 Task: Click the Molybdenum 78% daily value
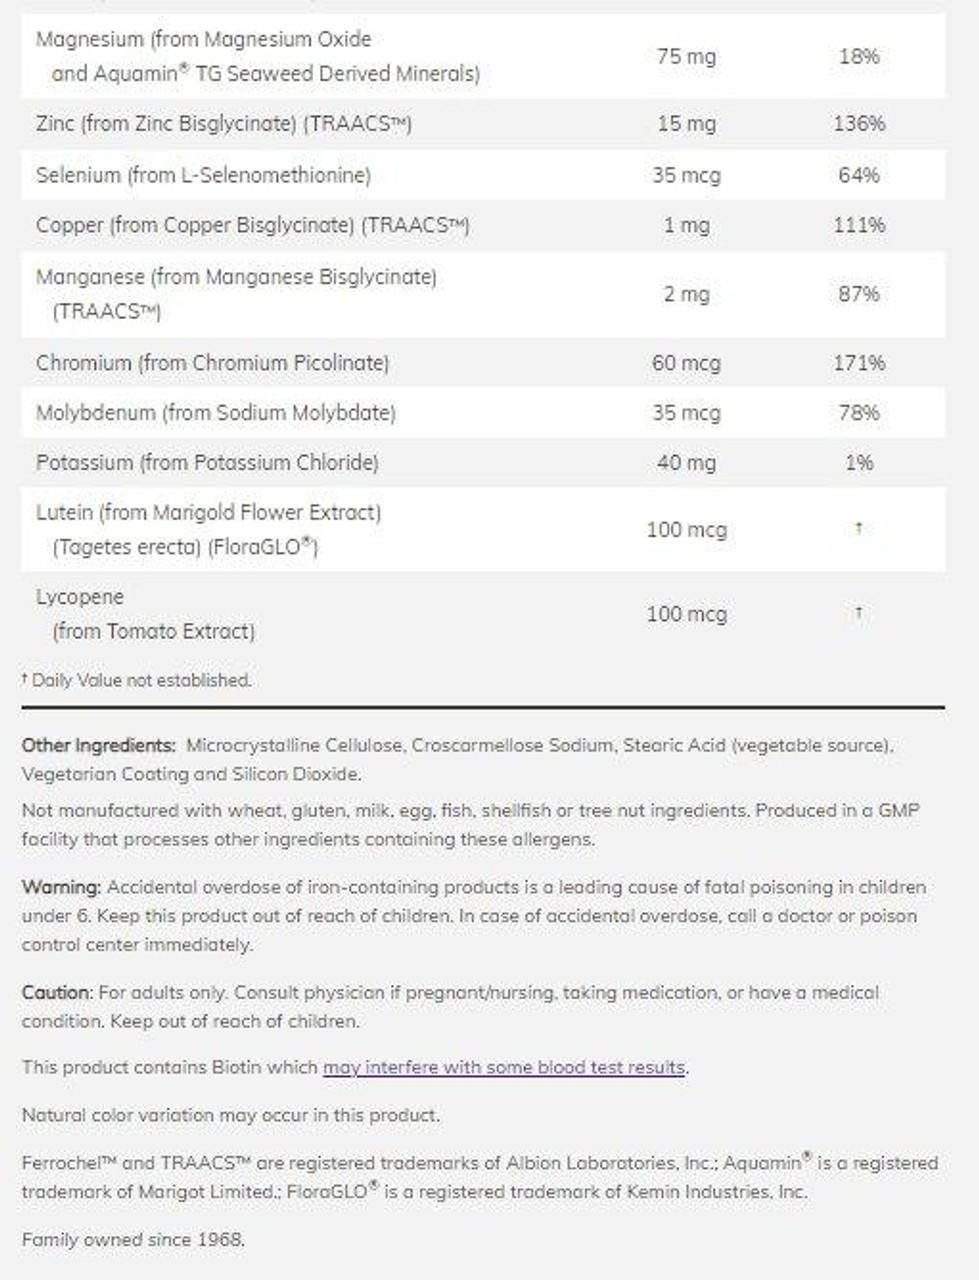point(859,413)
